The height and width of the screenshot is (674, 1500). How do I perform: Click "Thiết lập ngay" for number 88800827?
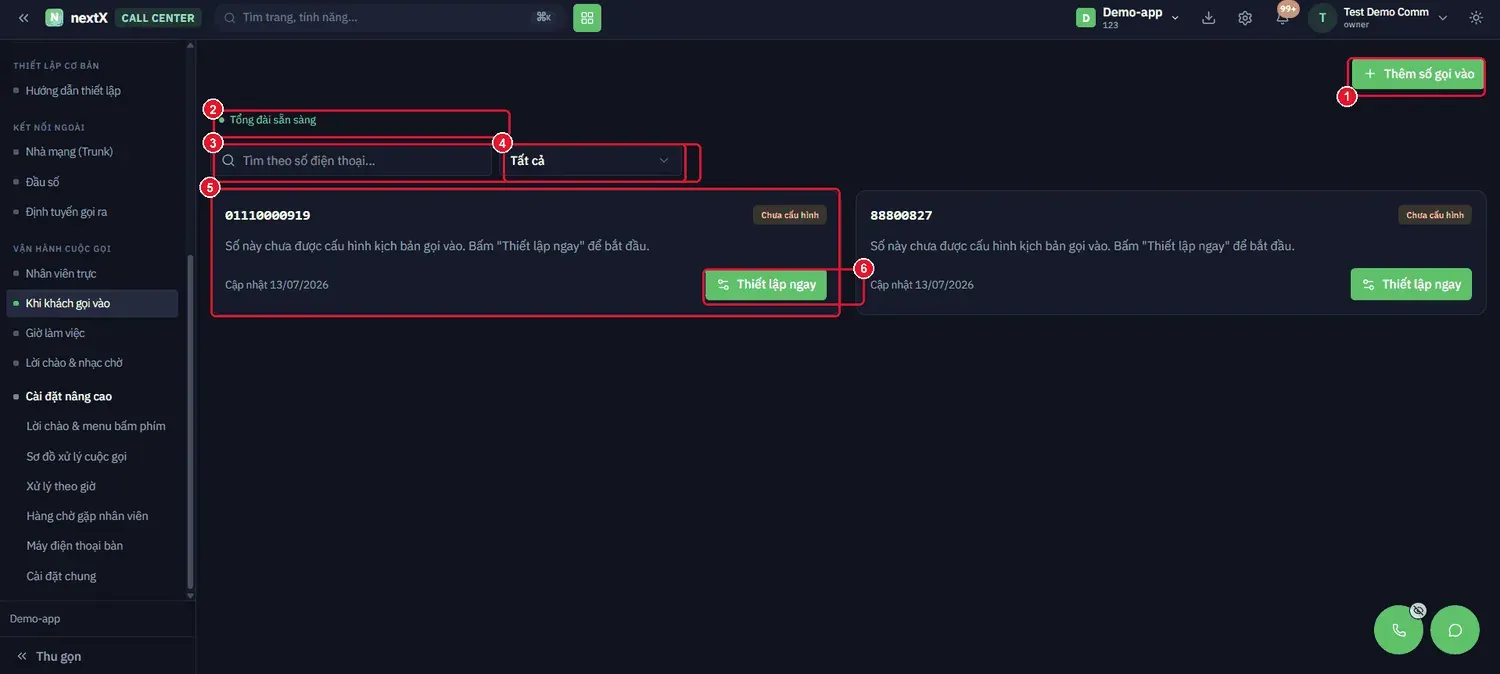coord(1411,285)
